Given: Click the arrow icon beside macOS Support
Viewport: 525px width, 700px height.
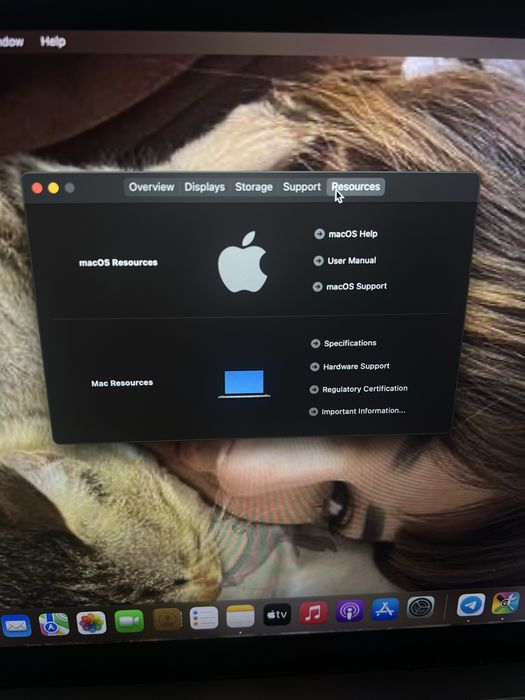Looking at the screenshot, I should (x=317, y=287).
